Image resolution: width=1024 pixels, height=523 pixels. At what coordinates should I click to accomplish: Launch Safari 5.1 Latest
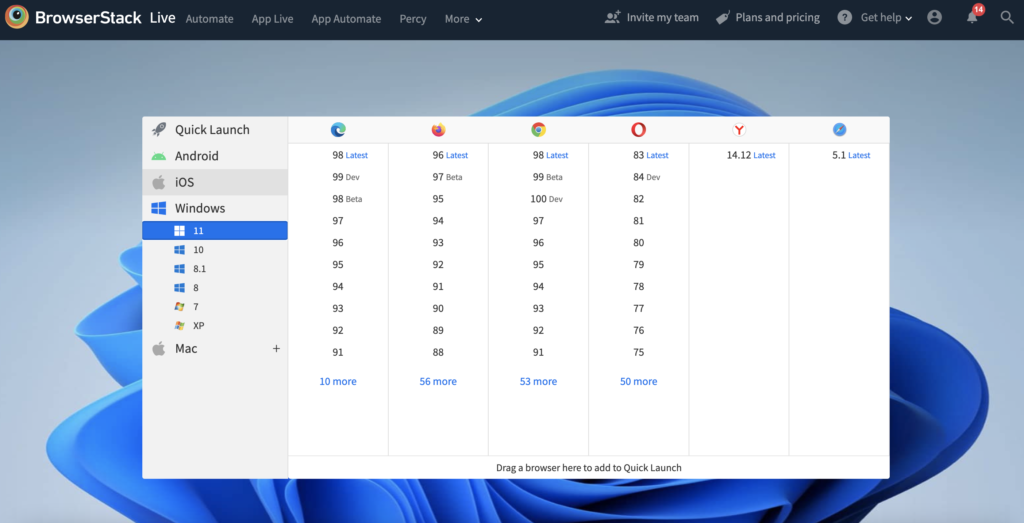pos(851,155)
